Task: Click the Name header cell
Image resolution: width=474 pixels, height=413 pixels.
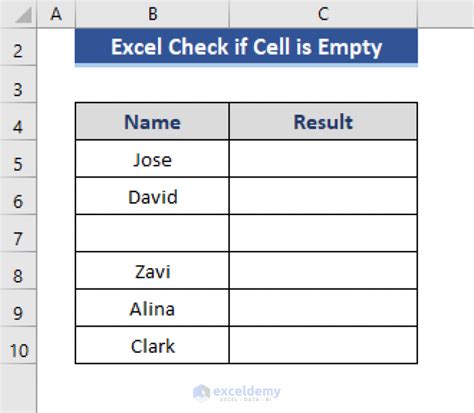Action: [152, 121]
